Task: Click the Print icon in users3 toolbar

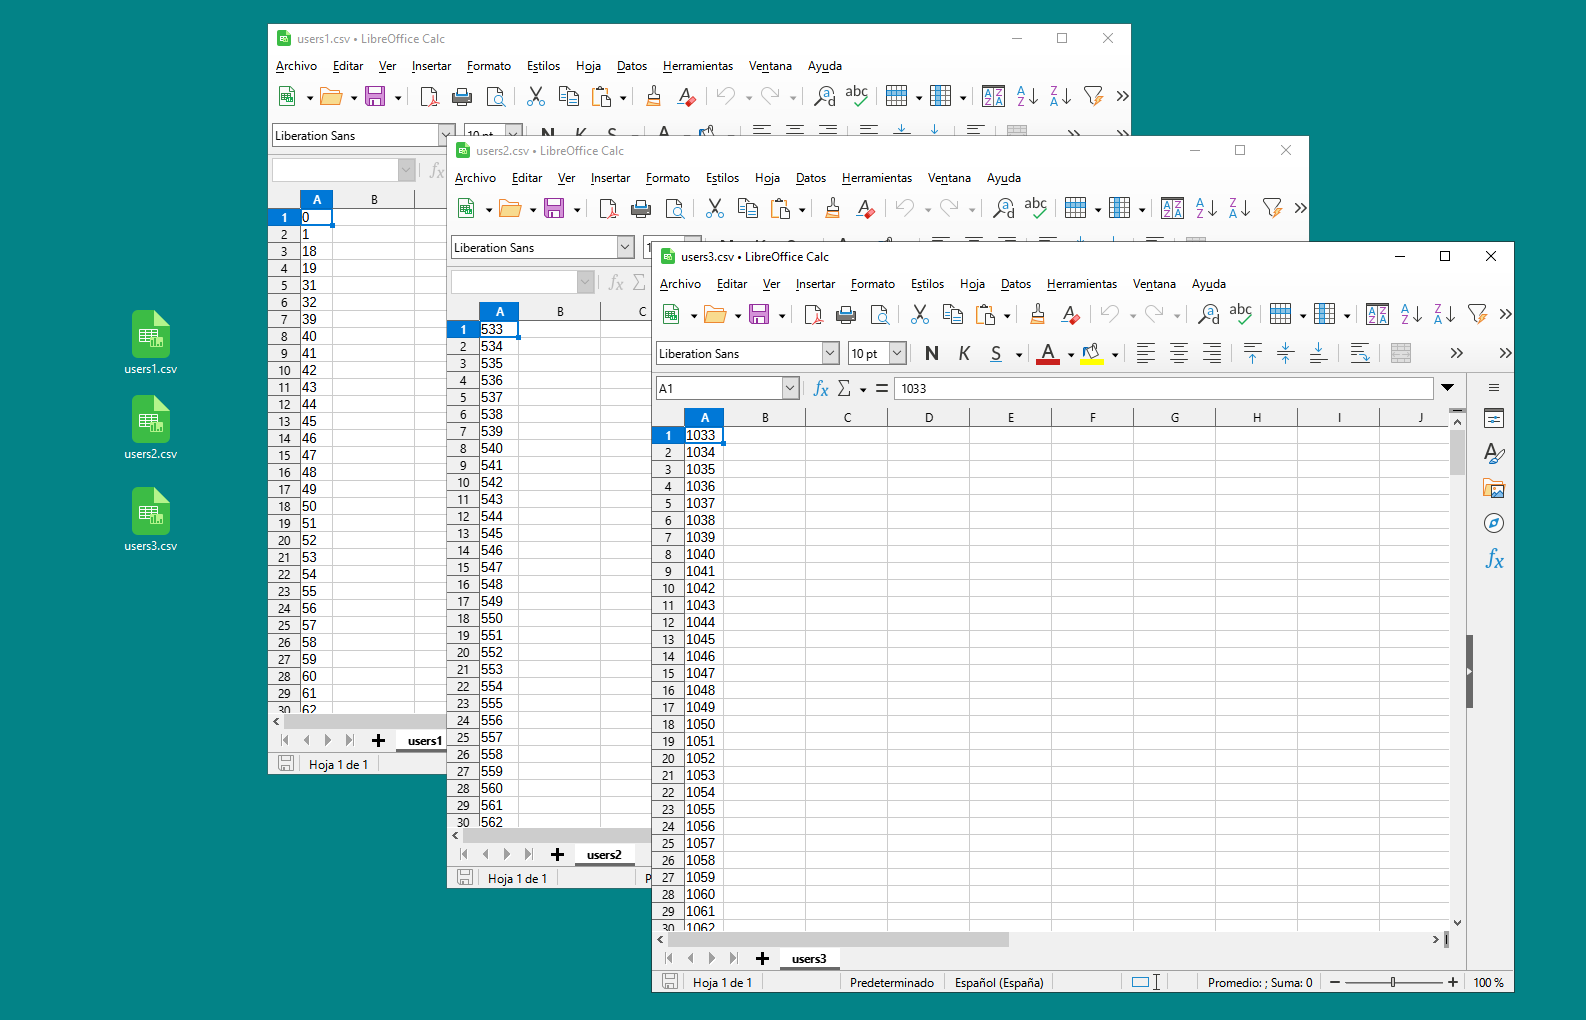Action: [x=846, y=315]
